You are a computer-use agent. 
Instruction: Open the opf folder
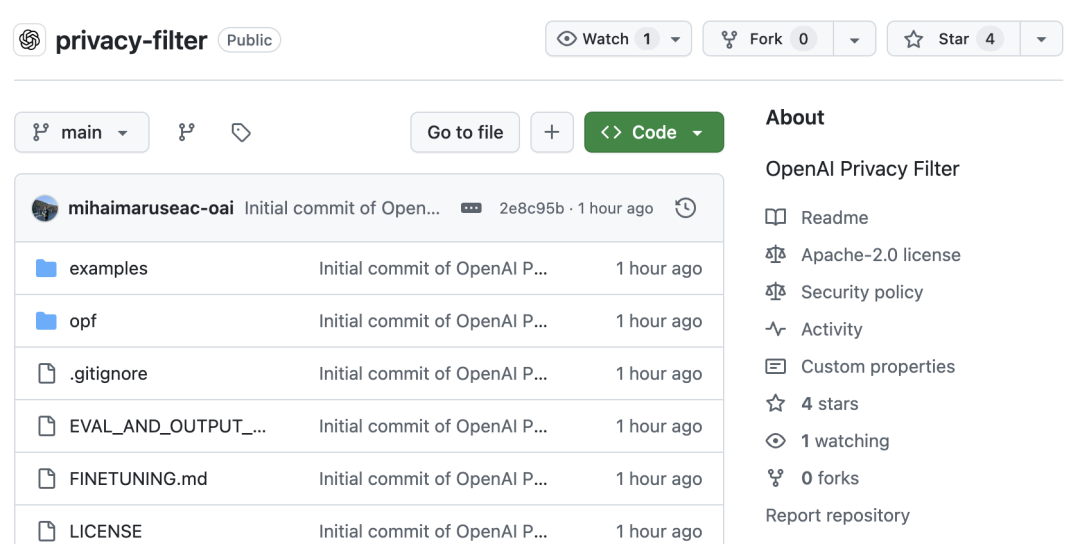click(x=83, y=321)
